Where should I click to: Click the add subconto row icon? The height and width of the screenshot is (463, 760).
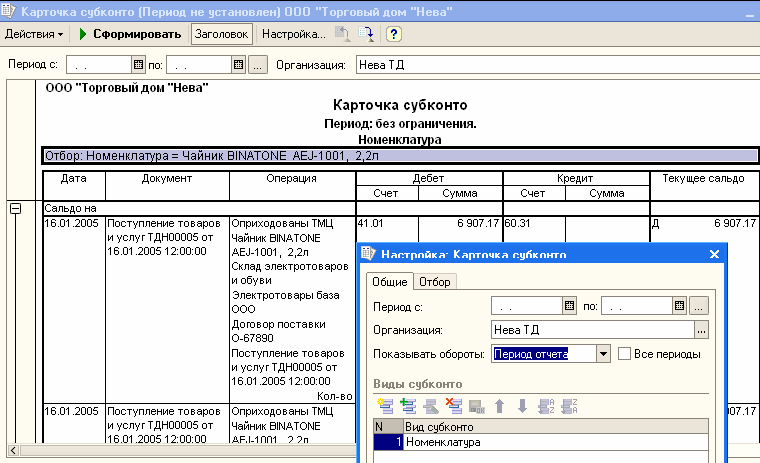(385, 405)
